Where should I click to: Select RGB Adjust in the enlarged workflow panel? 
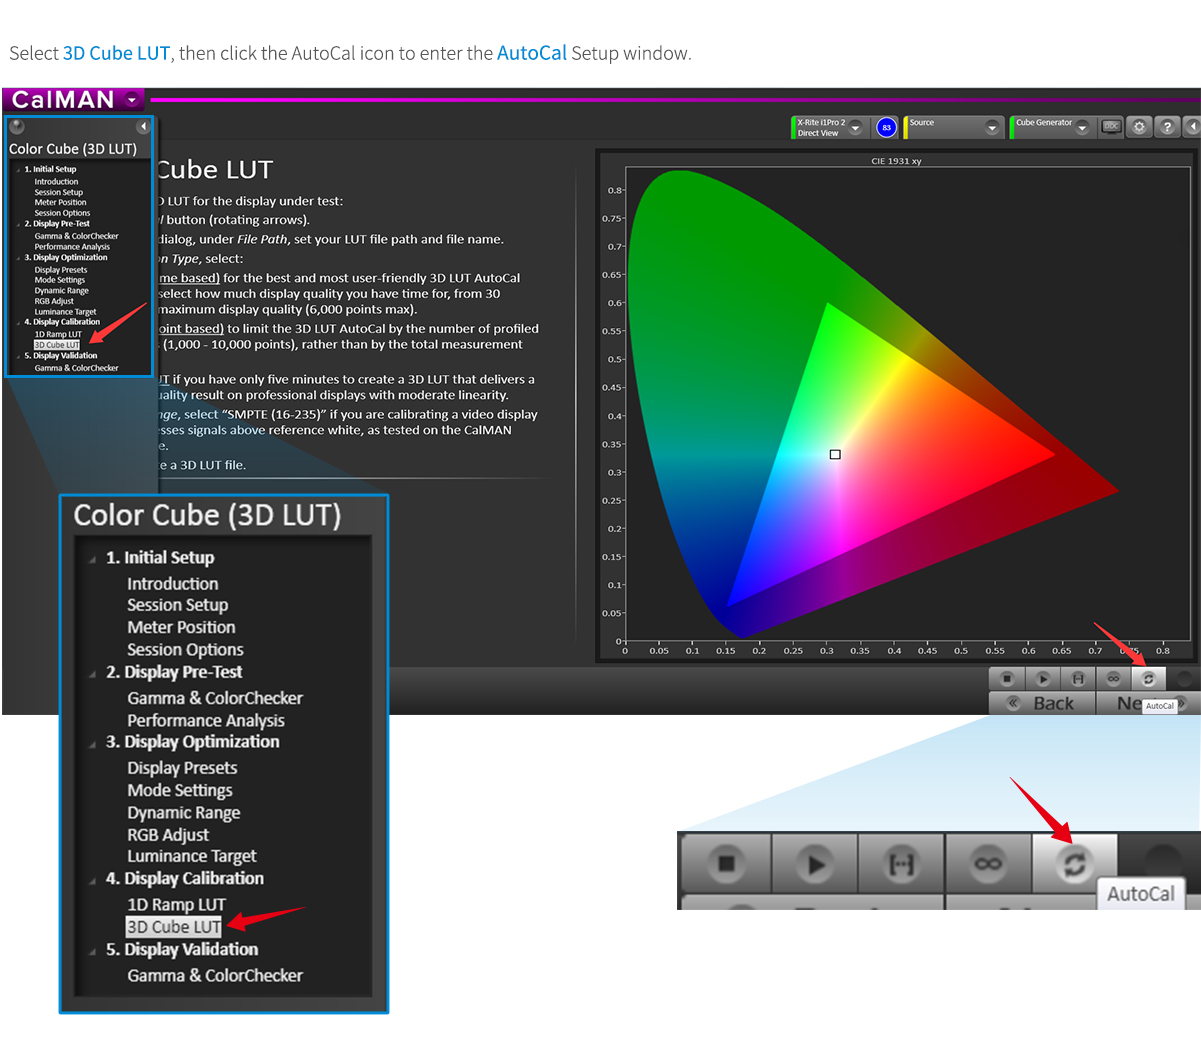point(168,834)
